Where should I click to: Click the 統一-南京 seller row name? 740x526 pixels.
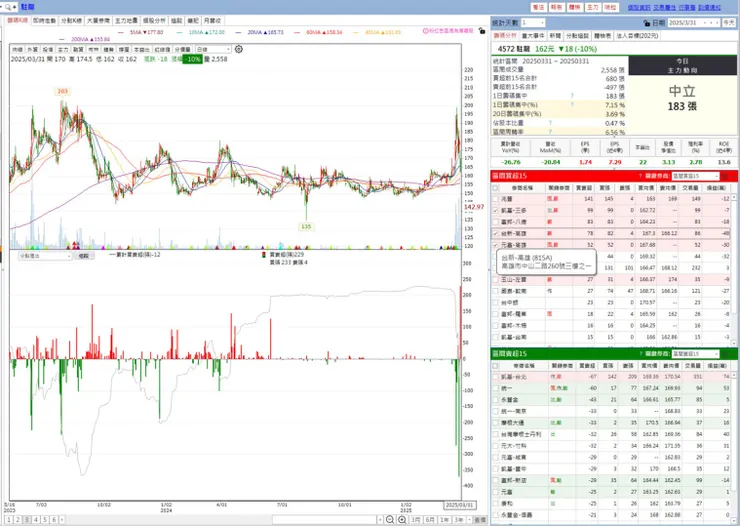click(x=513, y=411)
